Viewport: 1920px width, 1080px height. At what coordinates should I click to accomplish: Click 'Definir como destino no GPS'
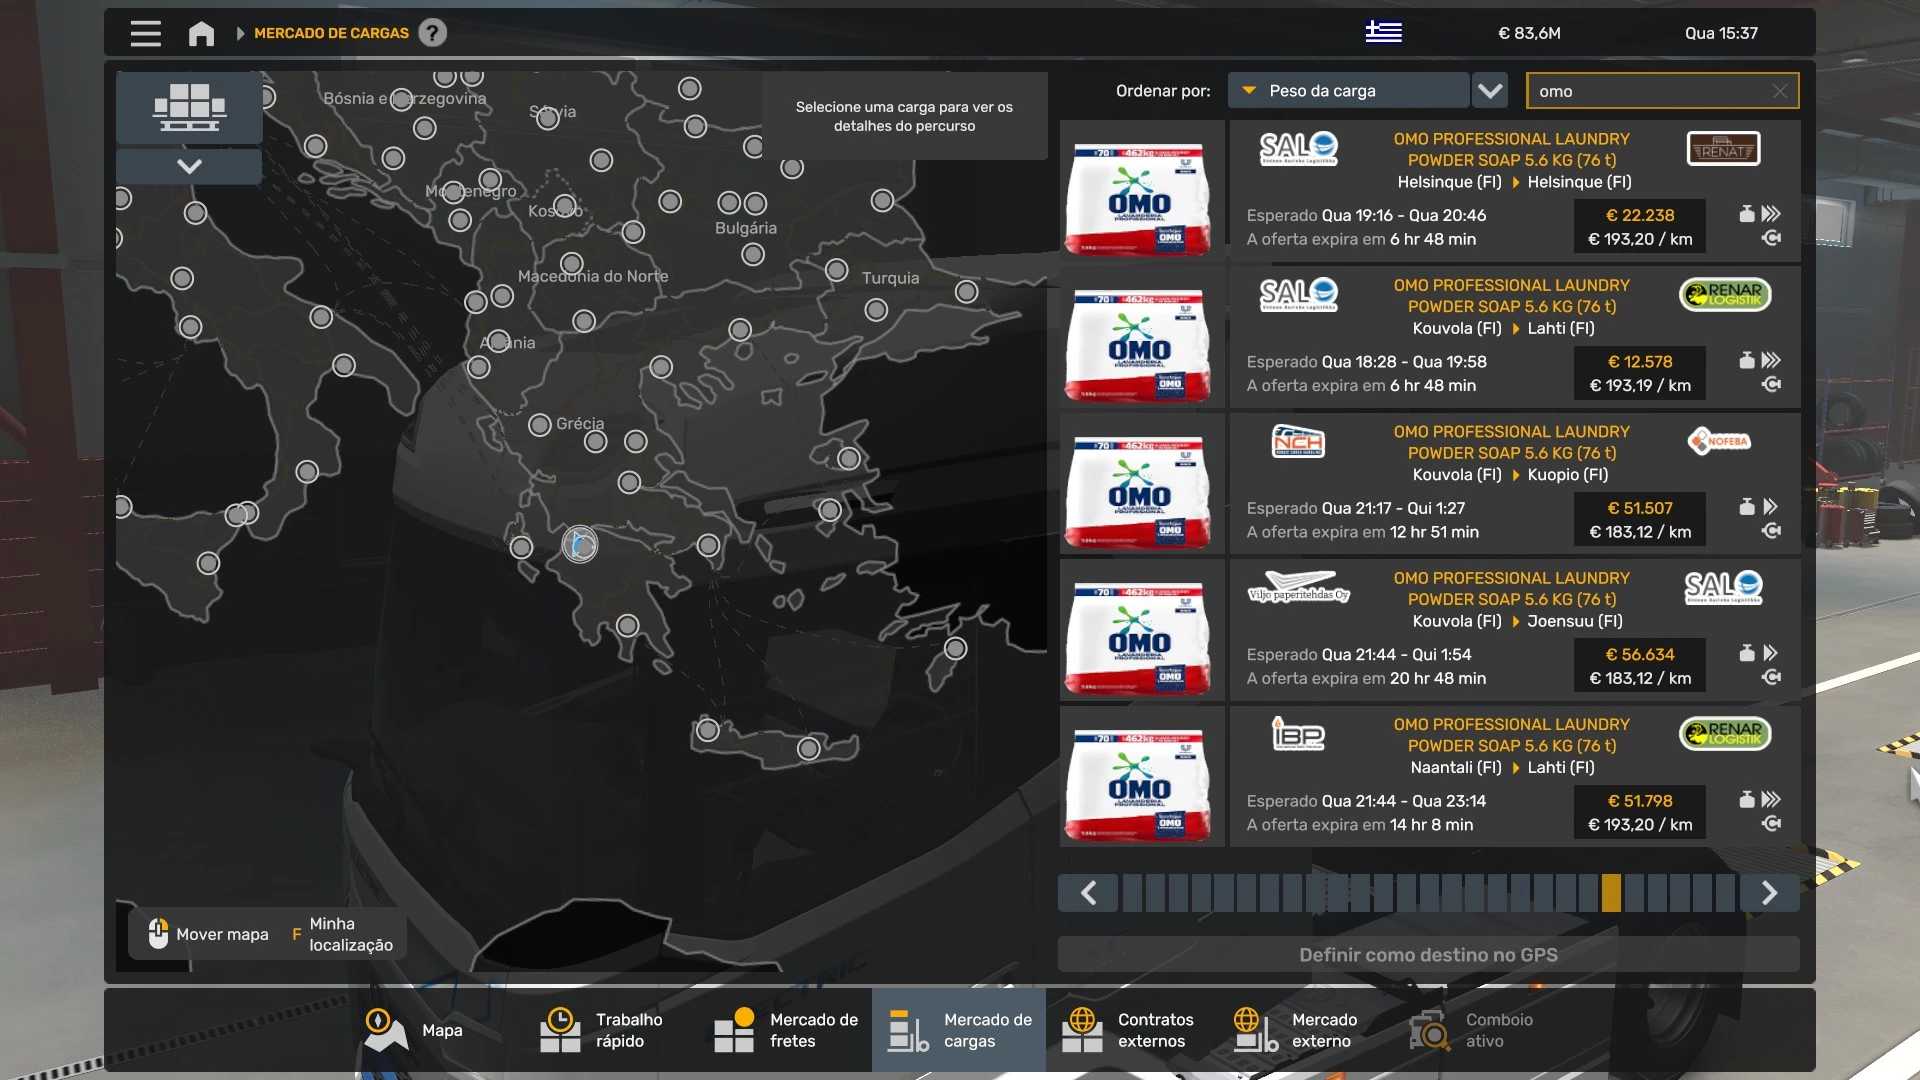coord(1428,955)
